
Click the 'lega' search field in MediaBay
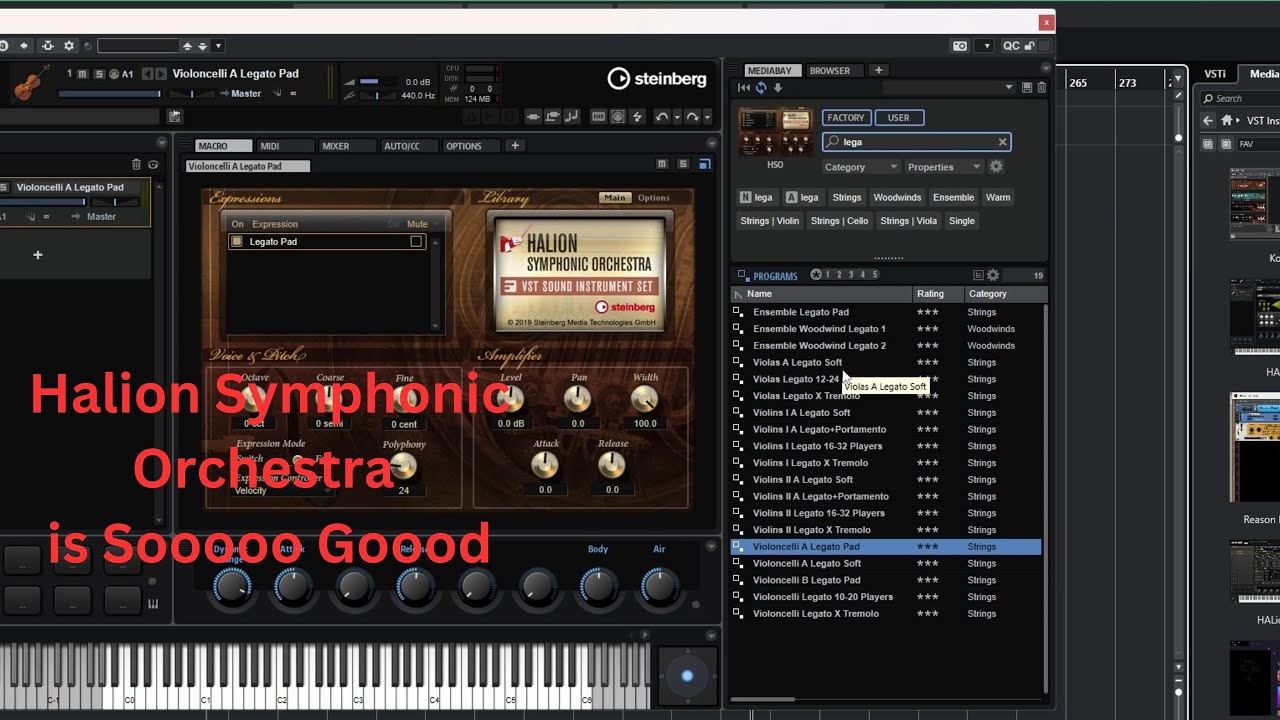(x=916, y=142)
